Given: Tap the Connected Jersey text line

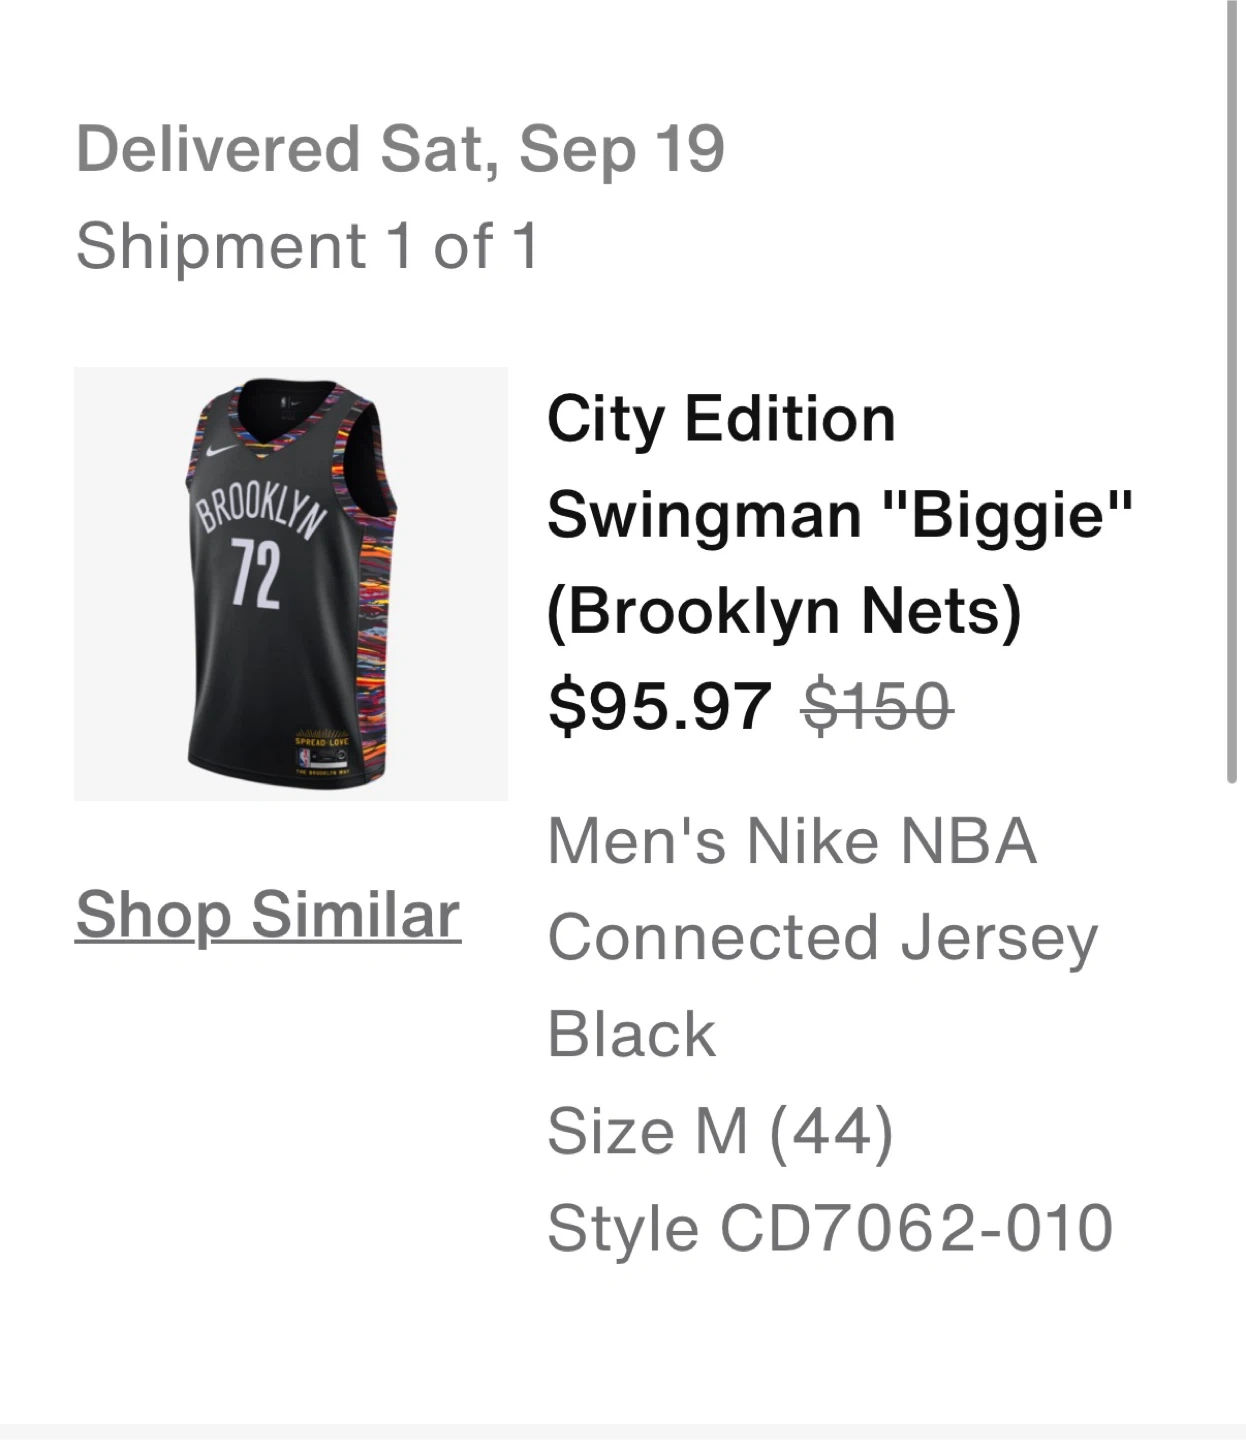Looking at the screenshot, I should point(822,937).
